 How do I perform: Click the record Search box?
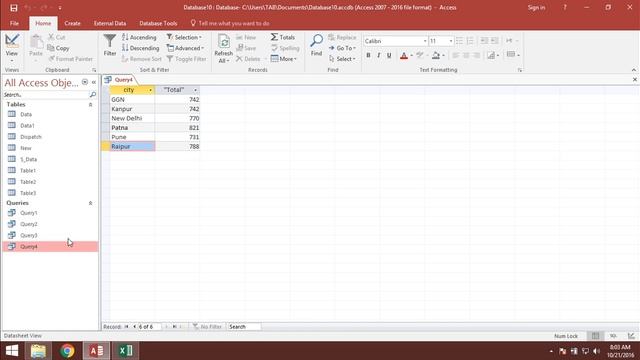point(244,327)
